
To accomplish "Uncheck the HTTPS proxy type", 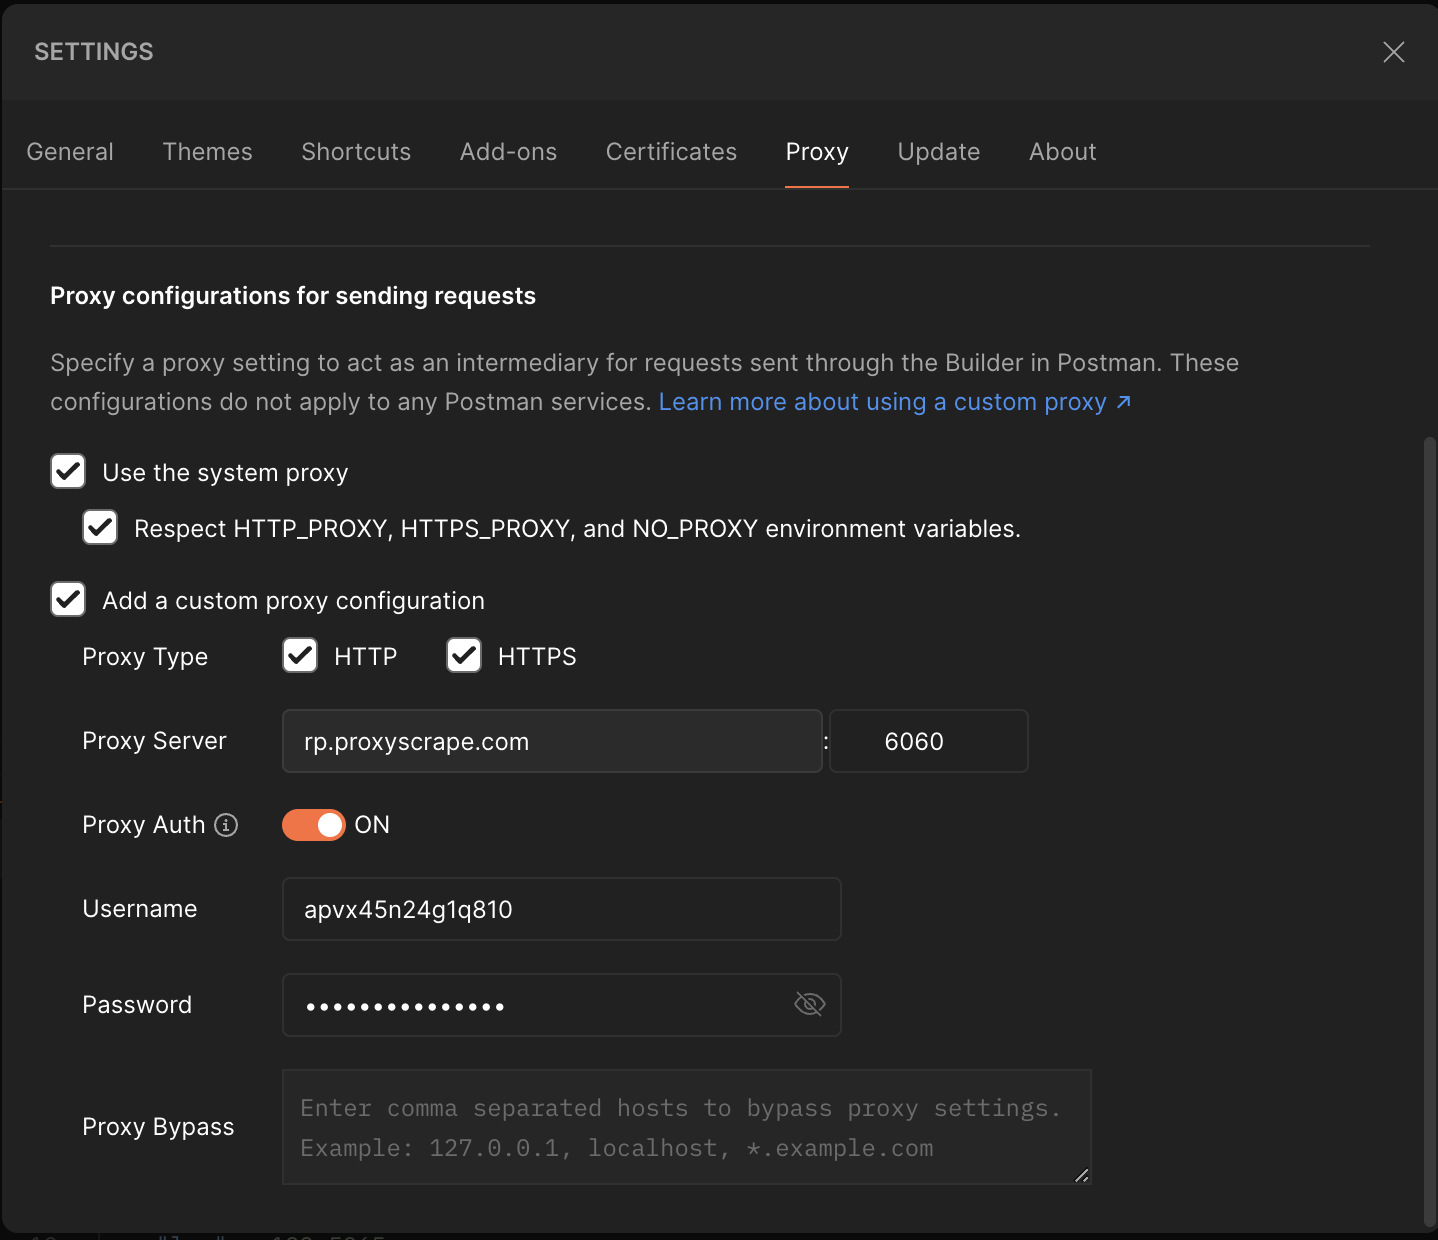I will click(463, 655).
